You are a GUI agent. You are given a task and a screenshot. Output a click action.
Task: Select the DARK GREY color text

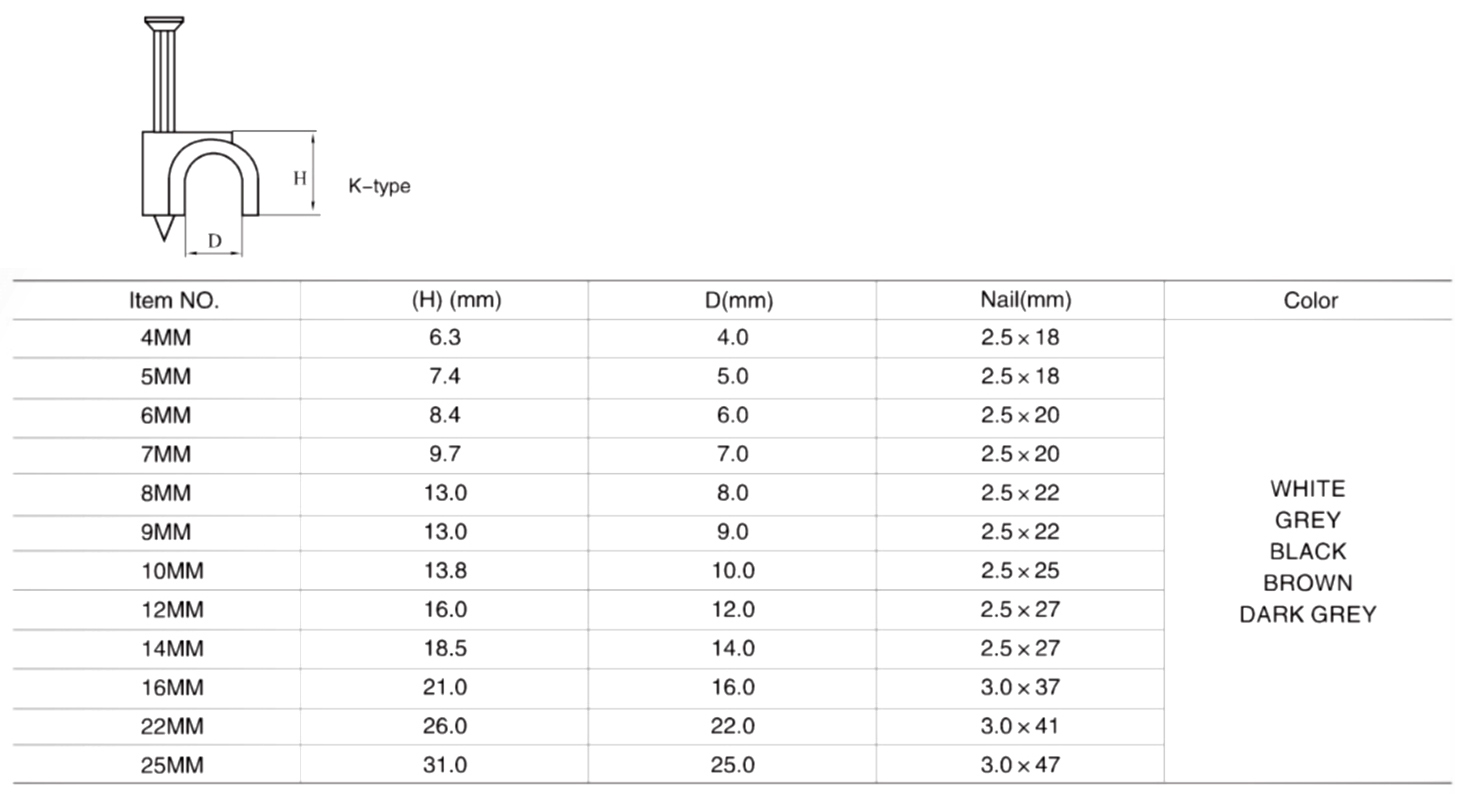click(1308, 615)
